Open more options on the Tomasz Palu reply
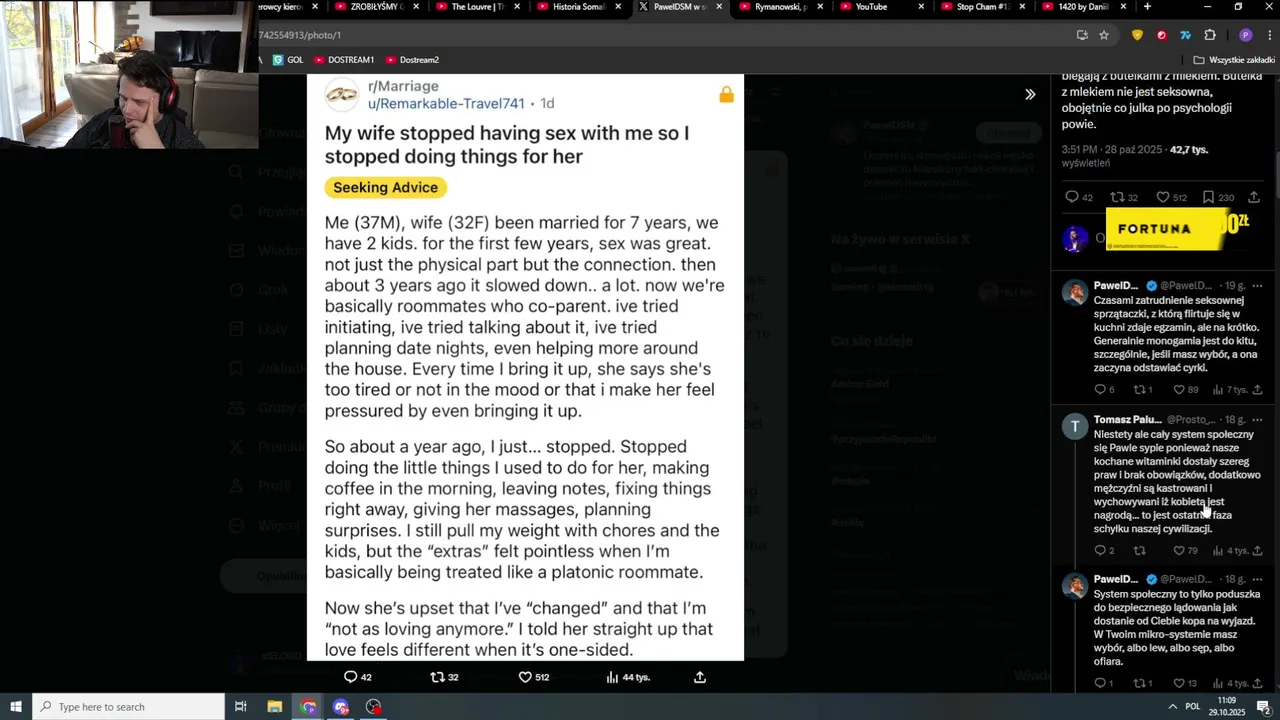Image resolution: width=1280 pixels, height=720 pixels. point(1257,419)
